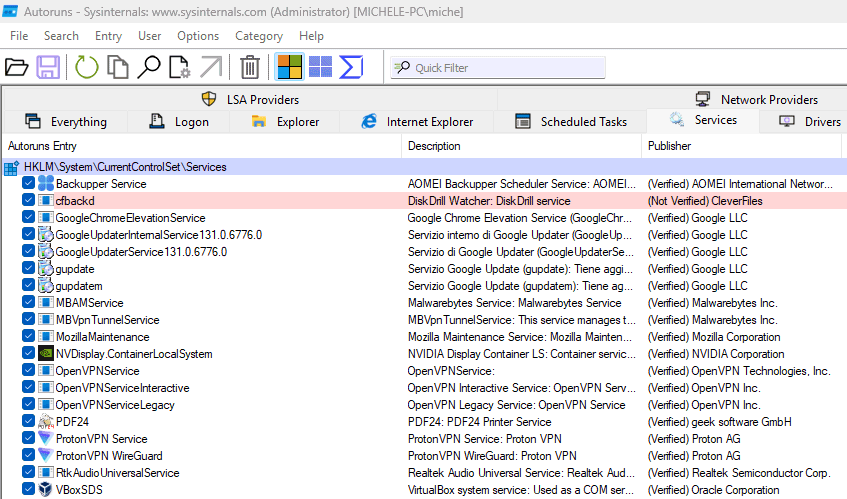Image resolution: width=847 pixels, height=499 pixels.
Task: Sort by the Description column header
Action: [x=521, y=146]
